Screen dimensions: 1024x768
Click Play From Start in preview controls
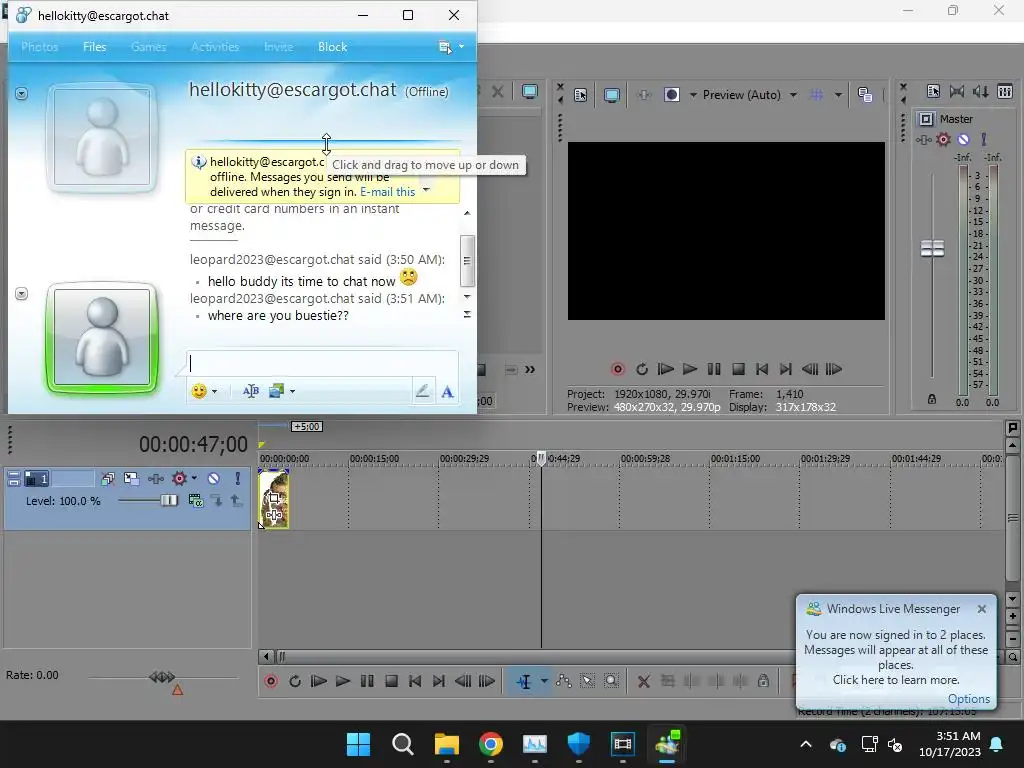[665, 369]
